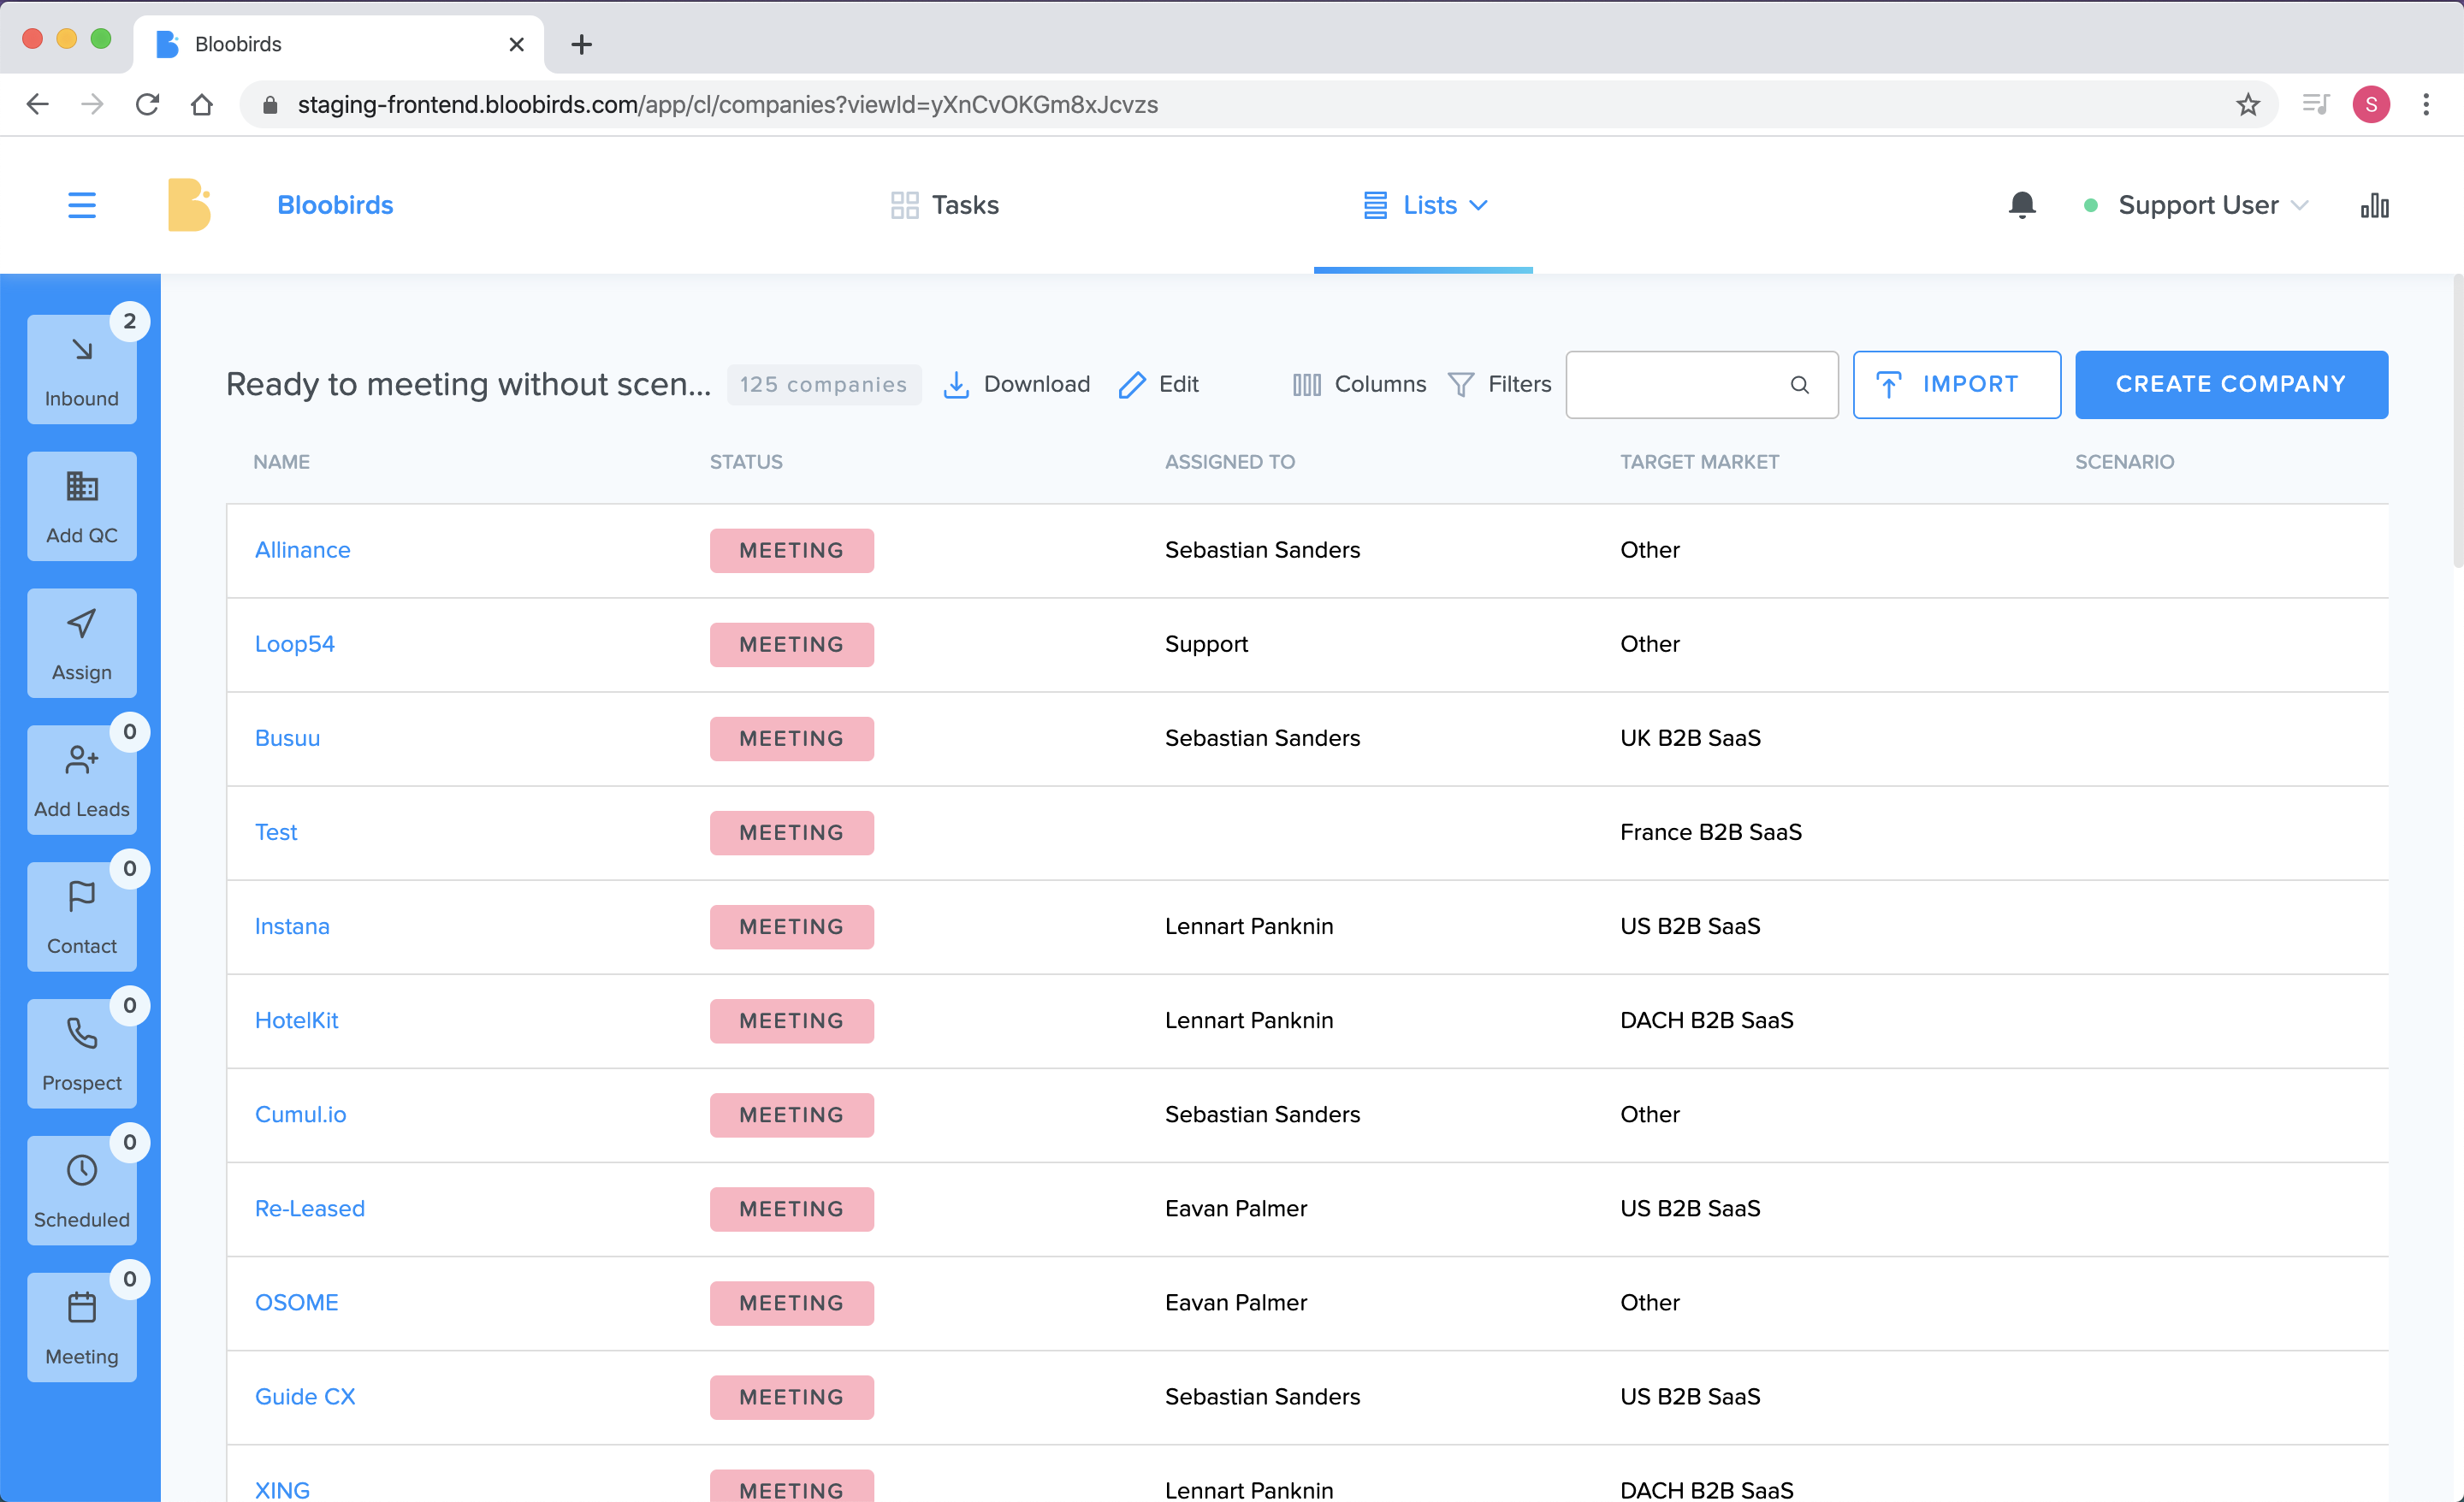2464x1502 pixels.
Task: Click the search magnifier icon
Action: click(1799, 385)
